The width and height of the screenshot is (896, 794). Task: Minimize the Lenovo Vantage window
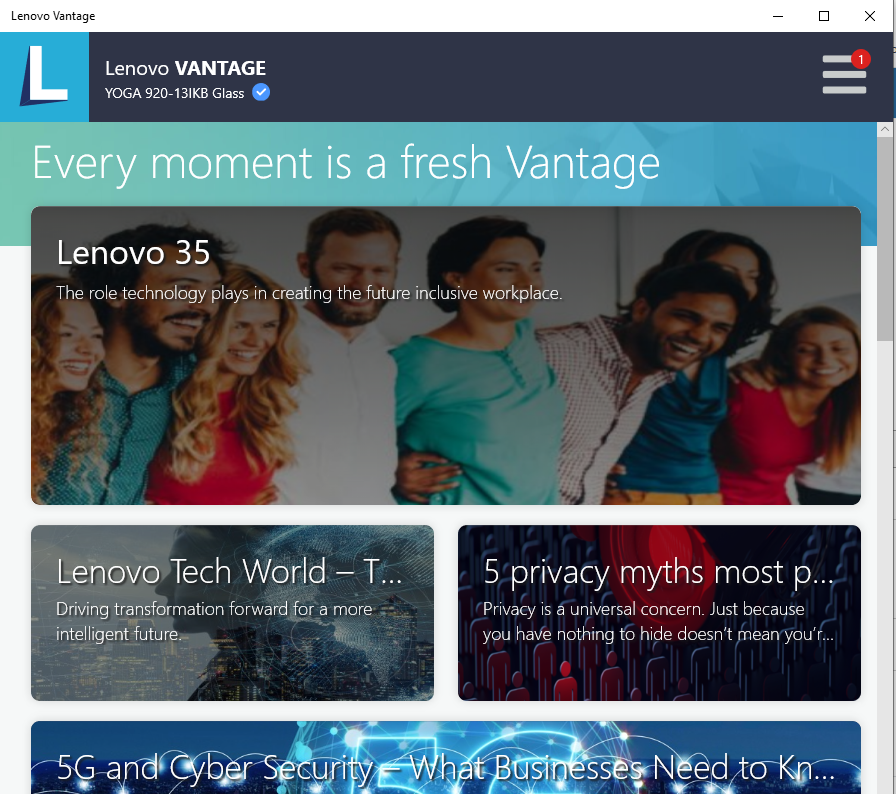point(778,16)
